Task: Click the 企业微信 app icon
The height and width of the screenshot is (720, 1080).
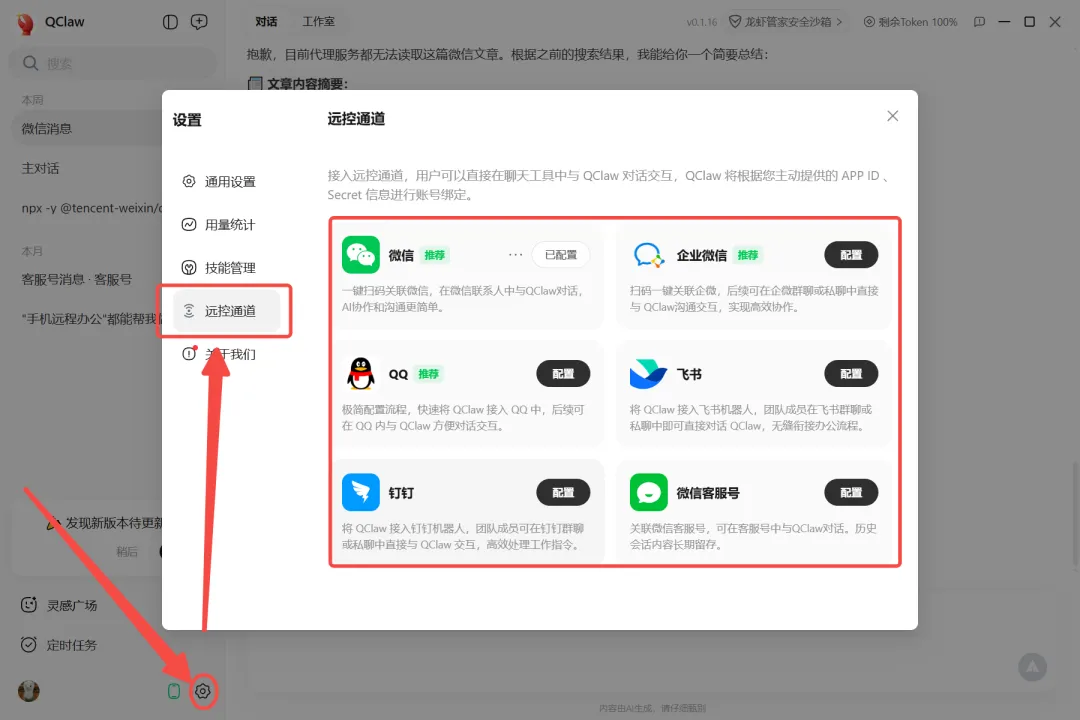Action: pyautogui.click(x=649, y=255)
